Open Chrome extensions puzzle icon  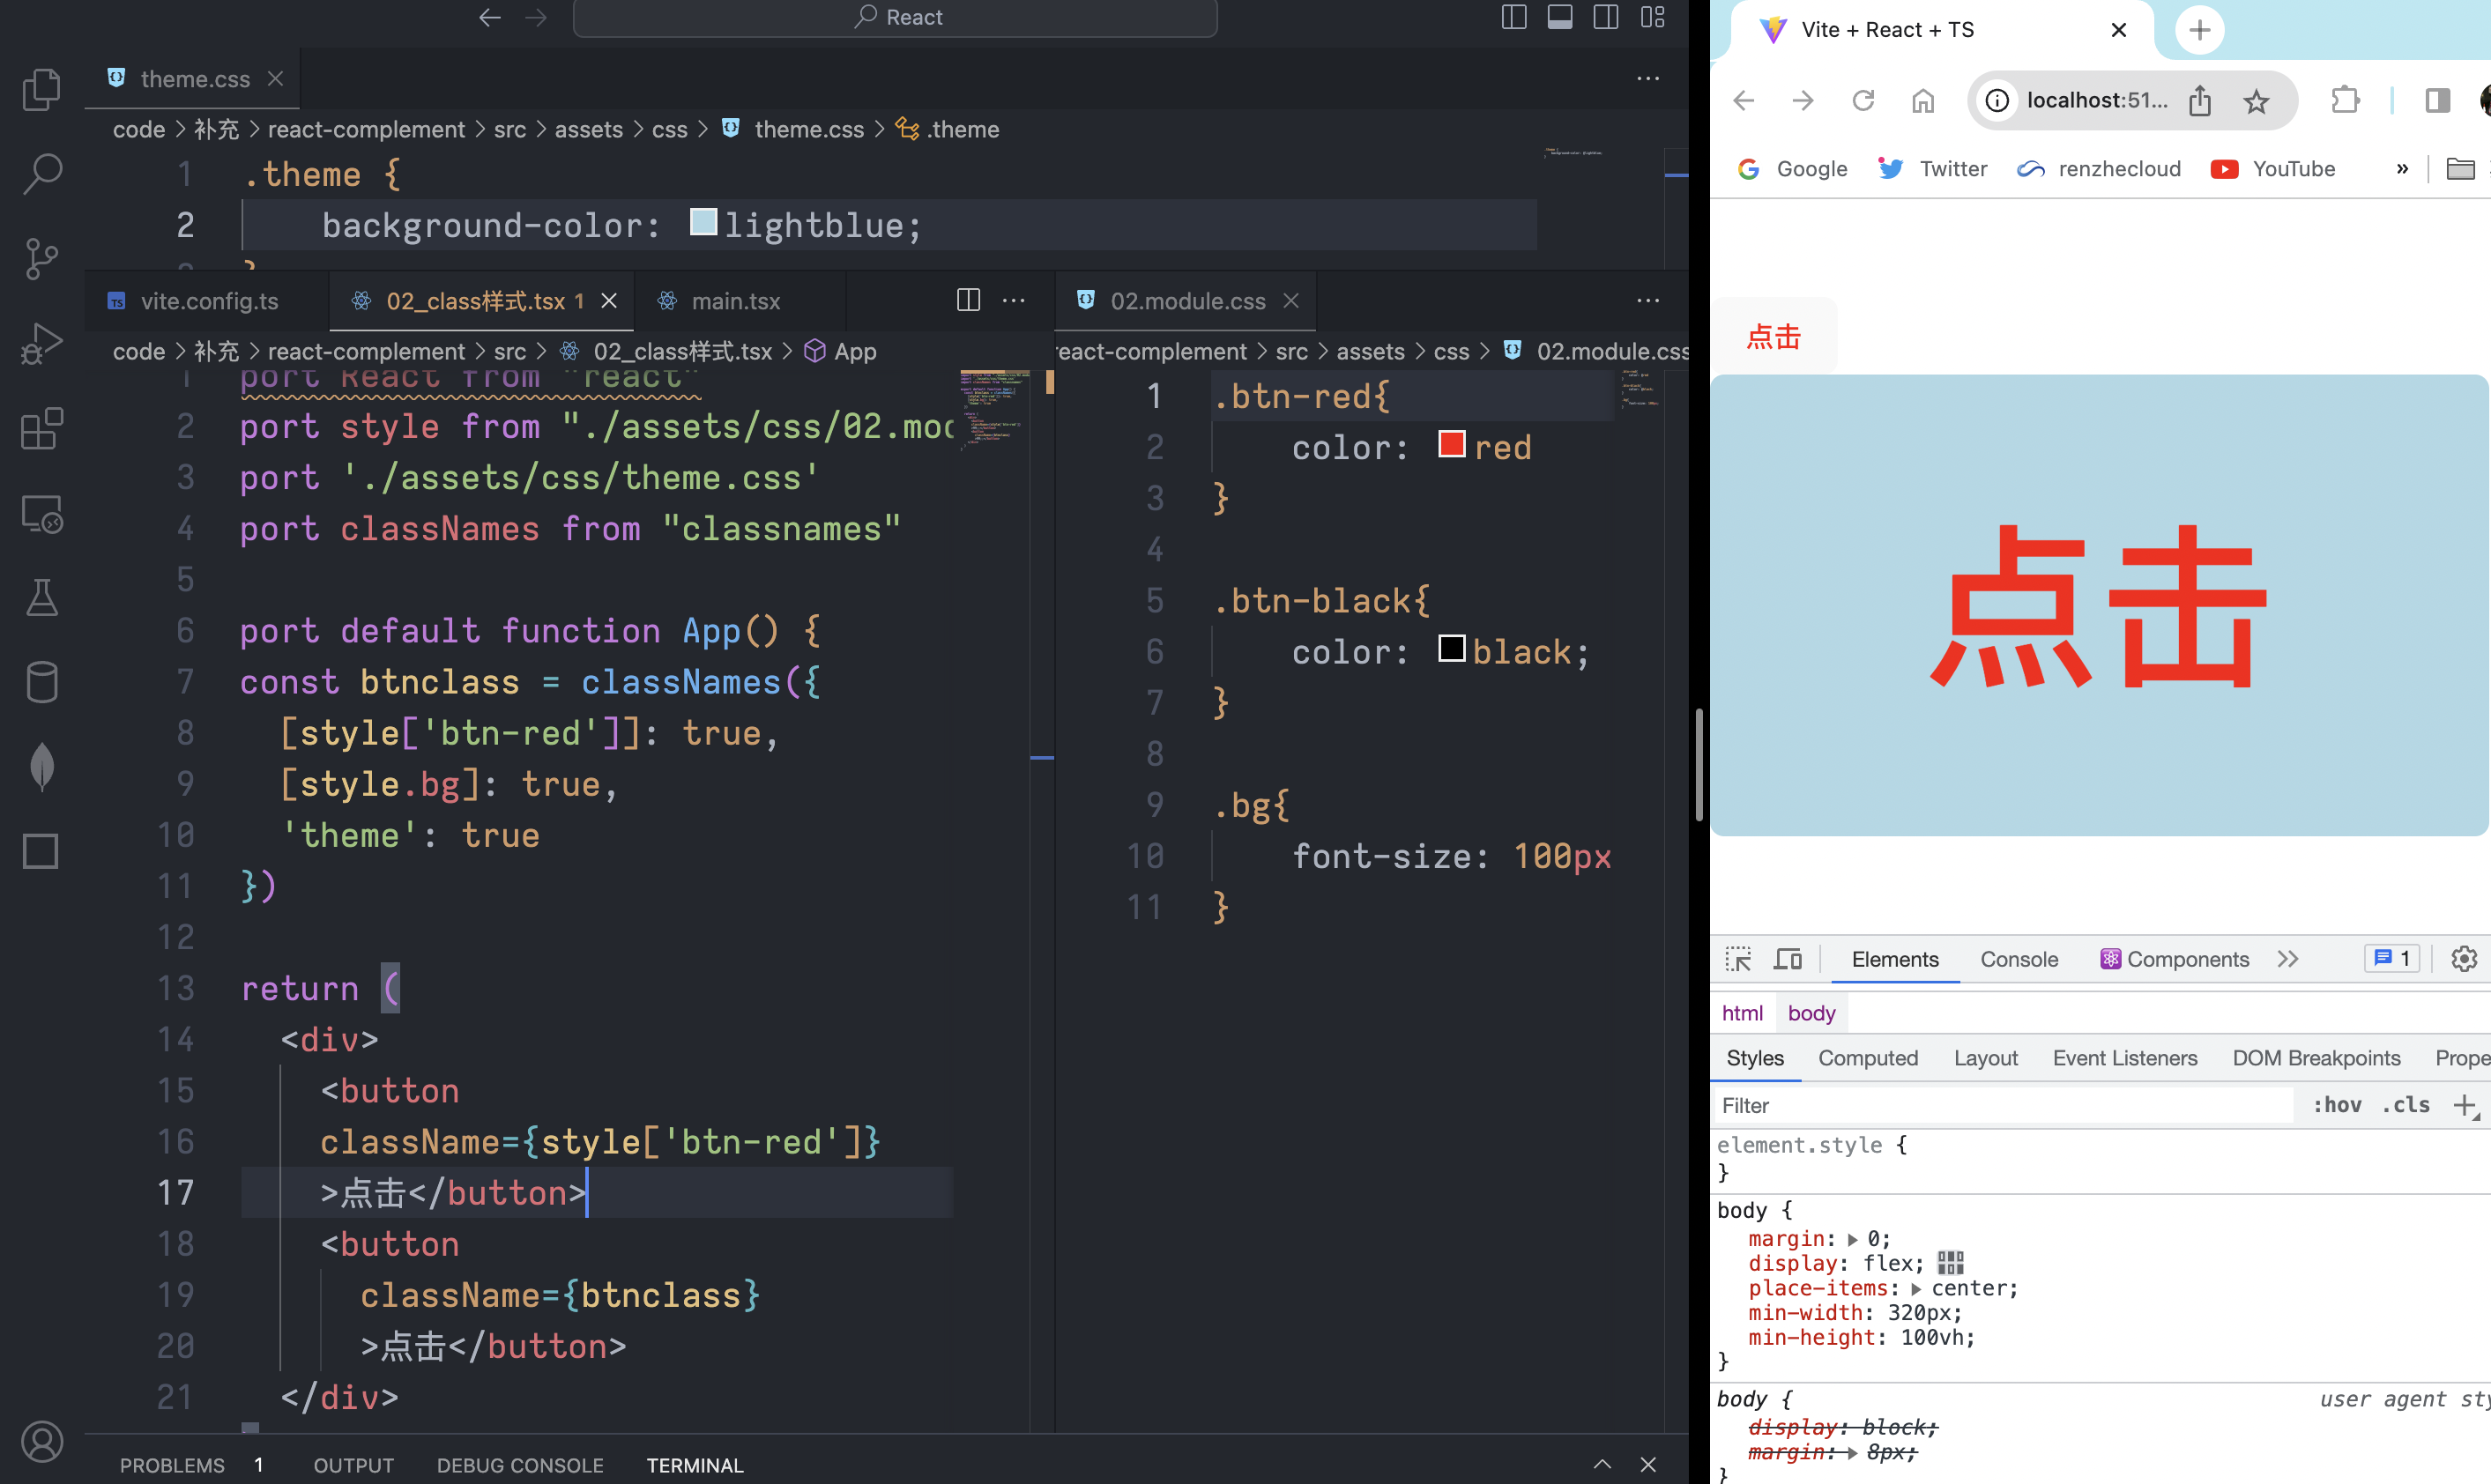[x=2345, y=100]
